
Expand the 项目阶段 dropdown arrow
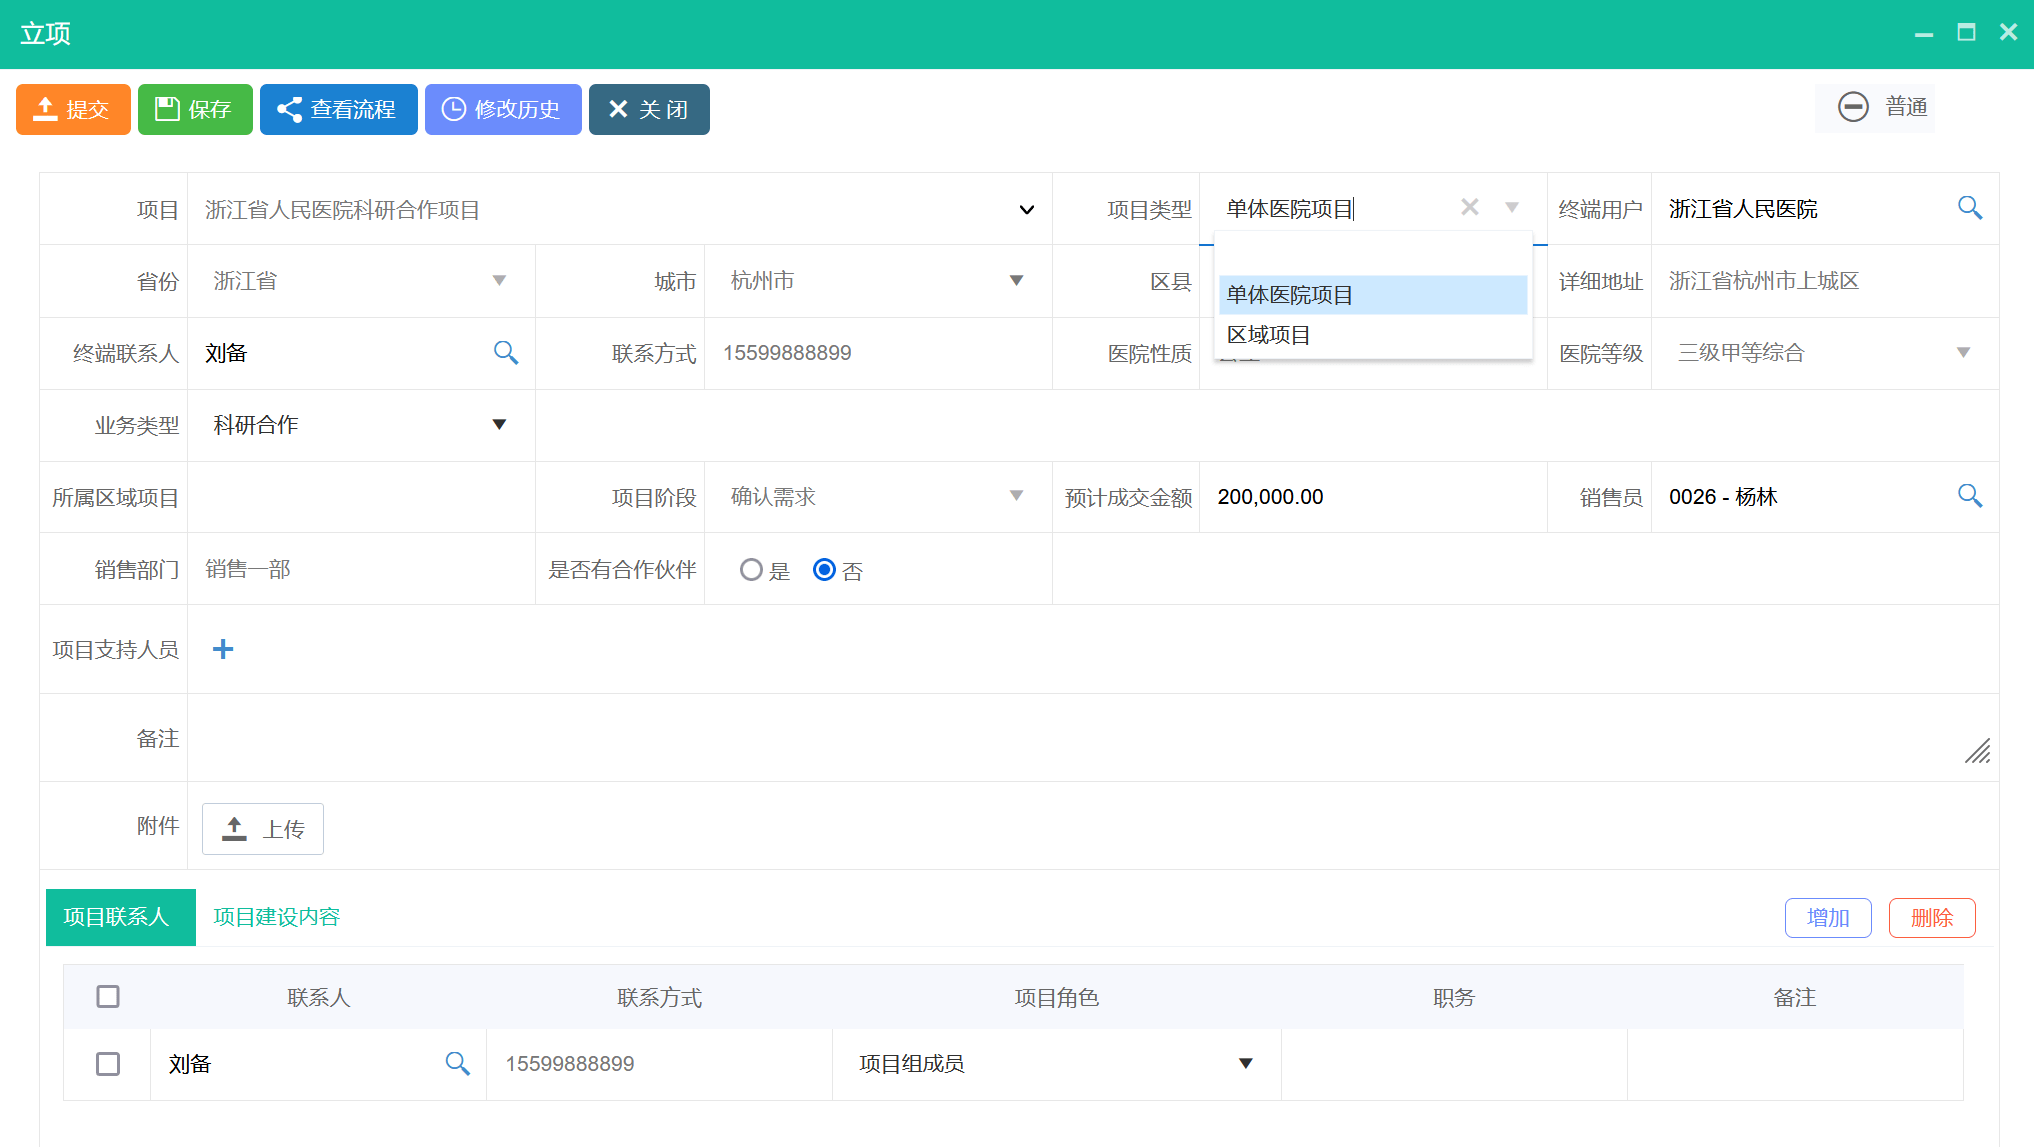[1016, 496]
